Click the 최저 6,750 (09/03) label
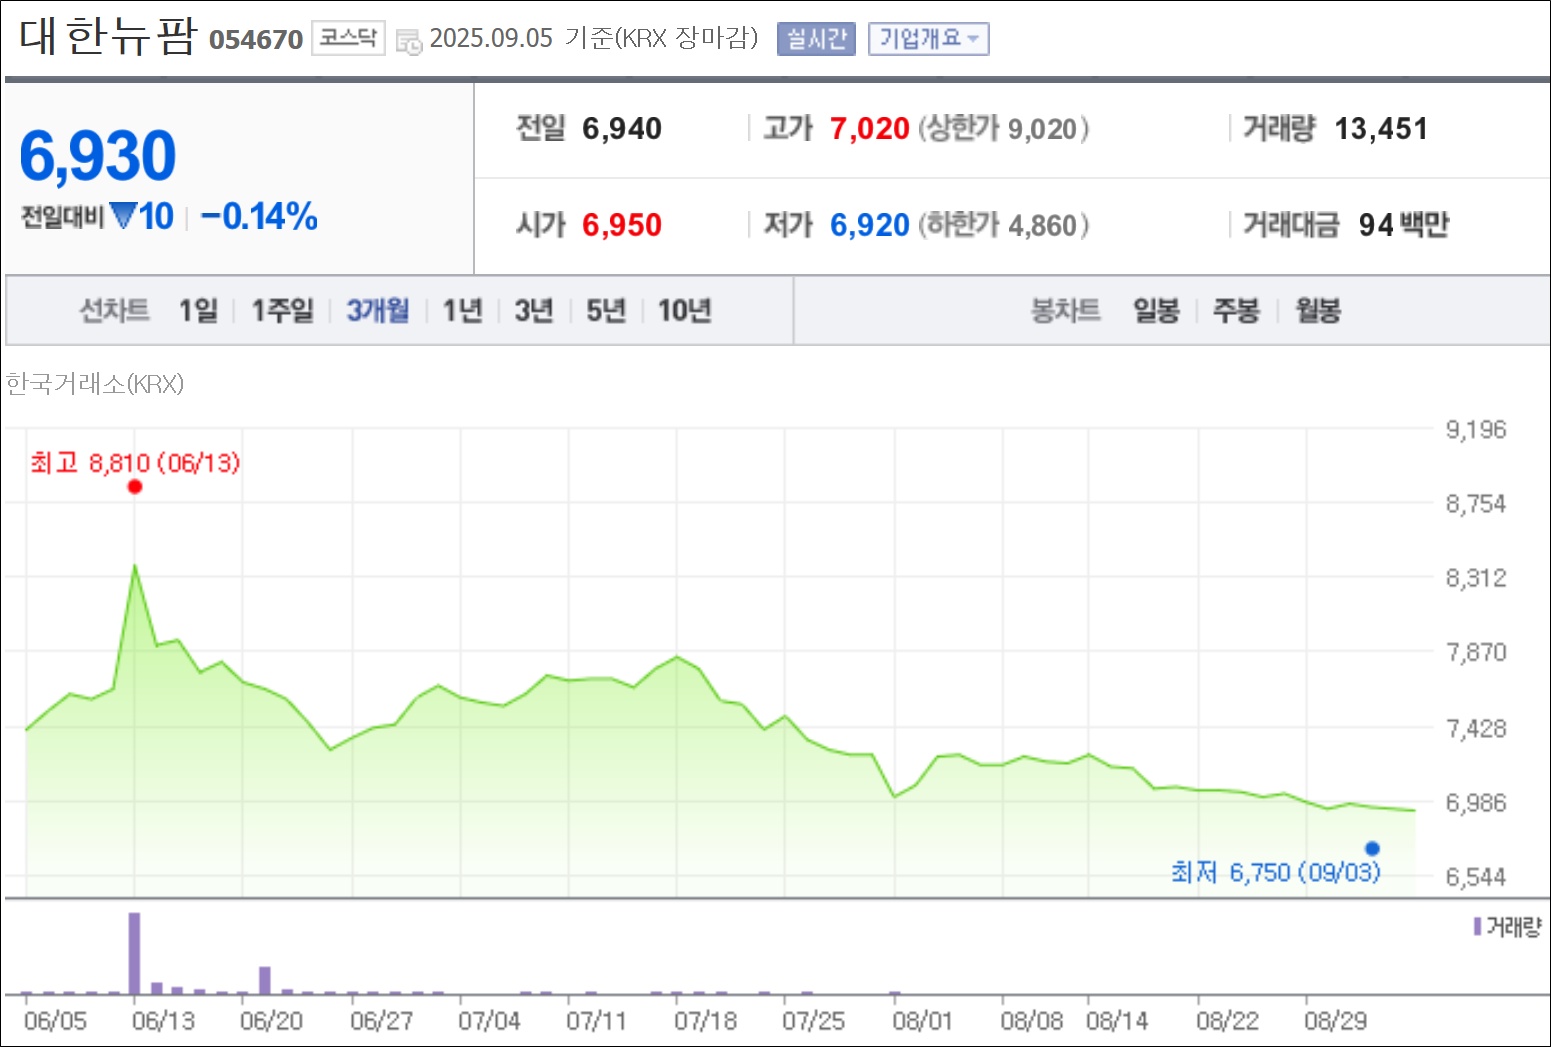Screen dimensions: 1551x1047 1276,873
